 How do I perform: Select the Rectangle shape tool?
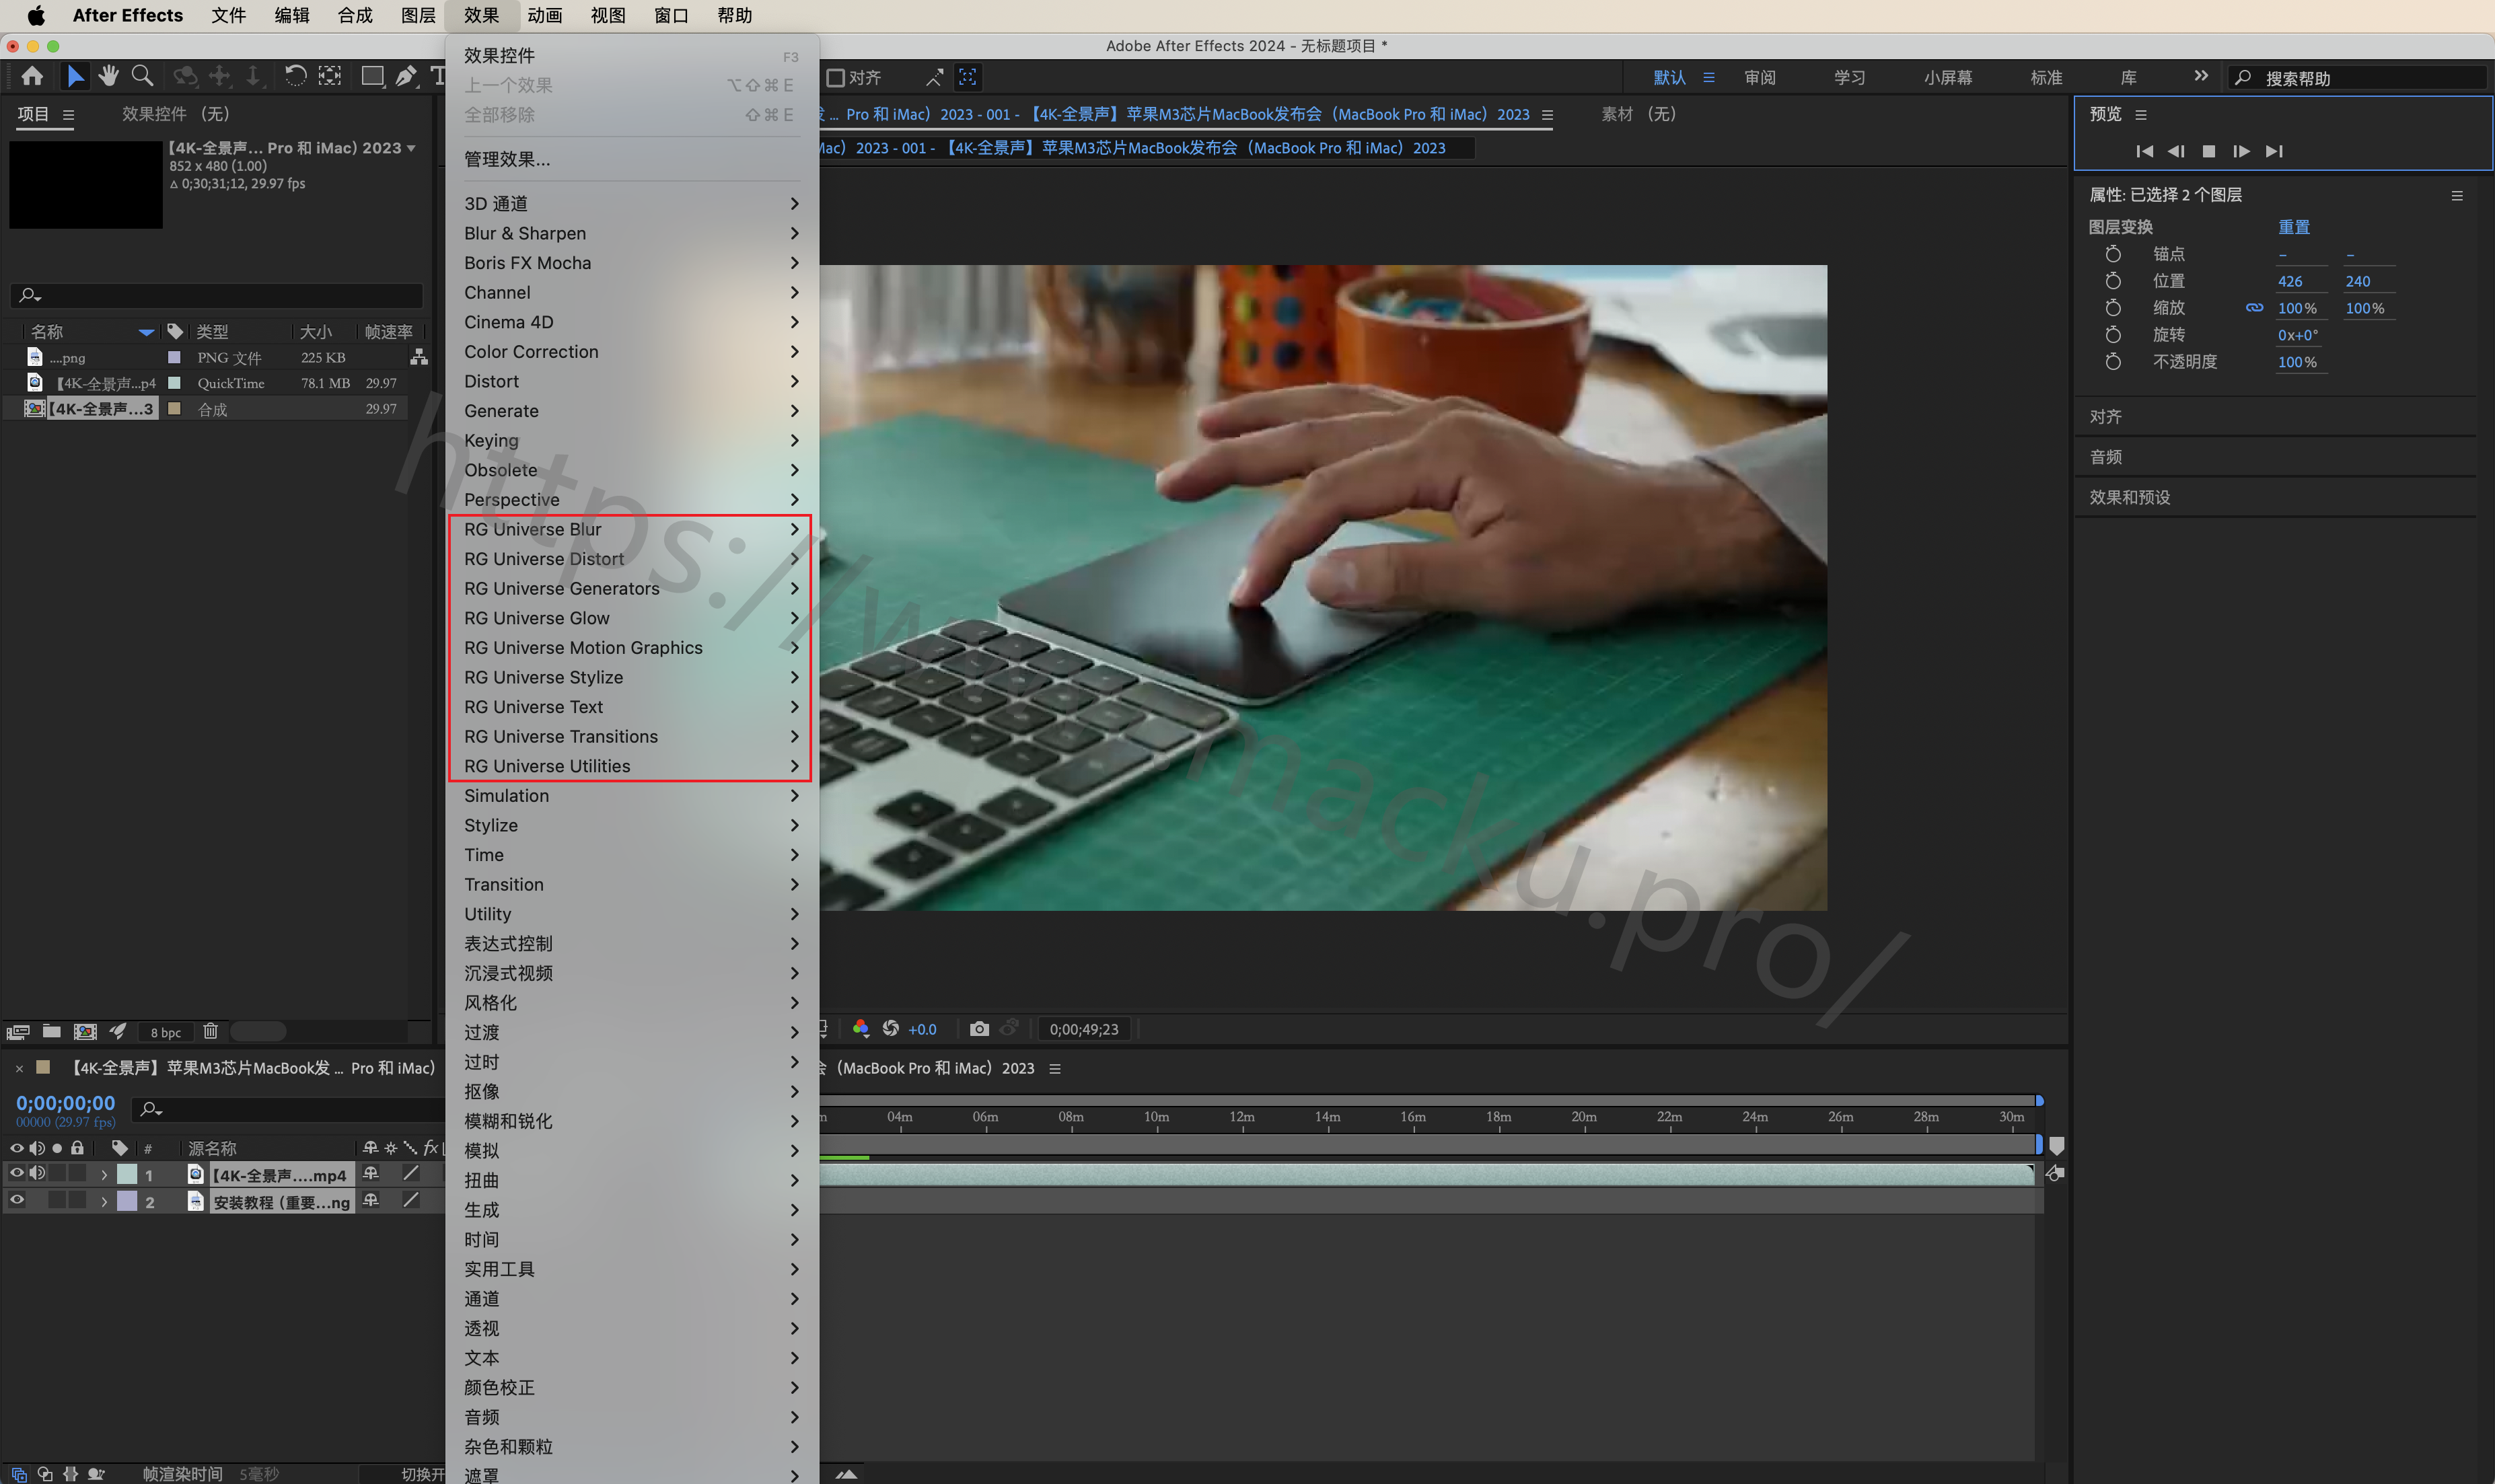click(372, 76)
